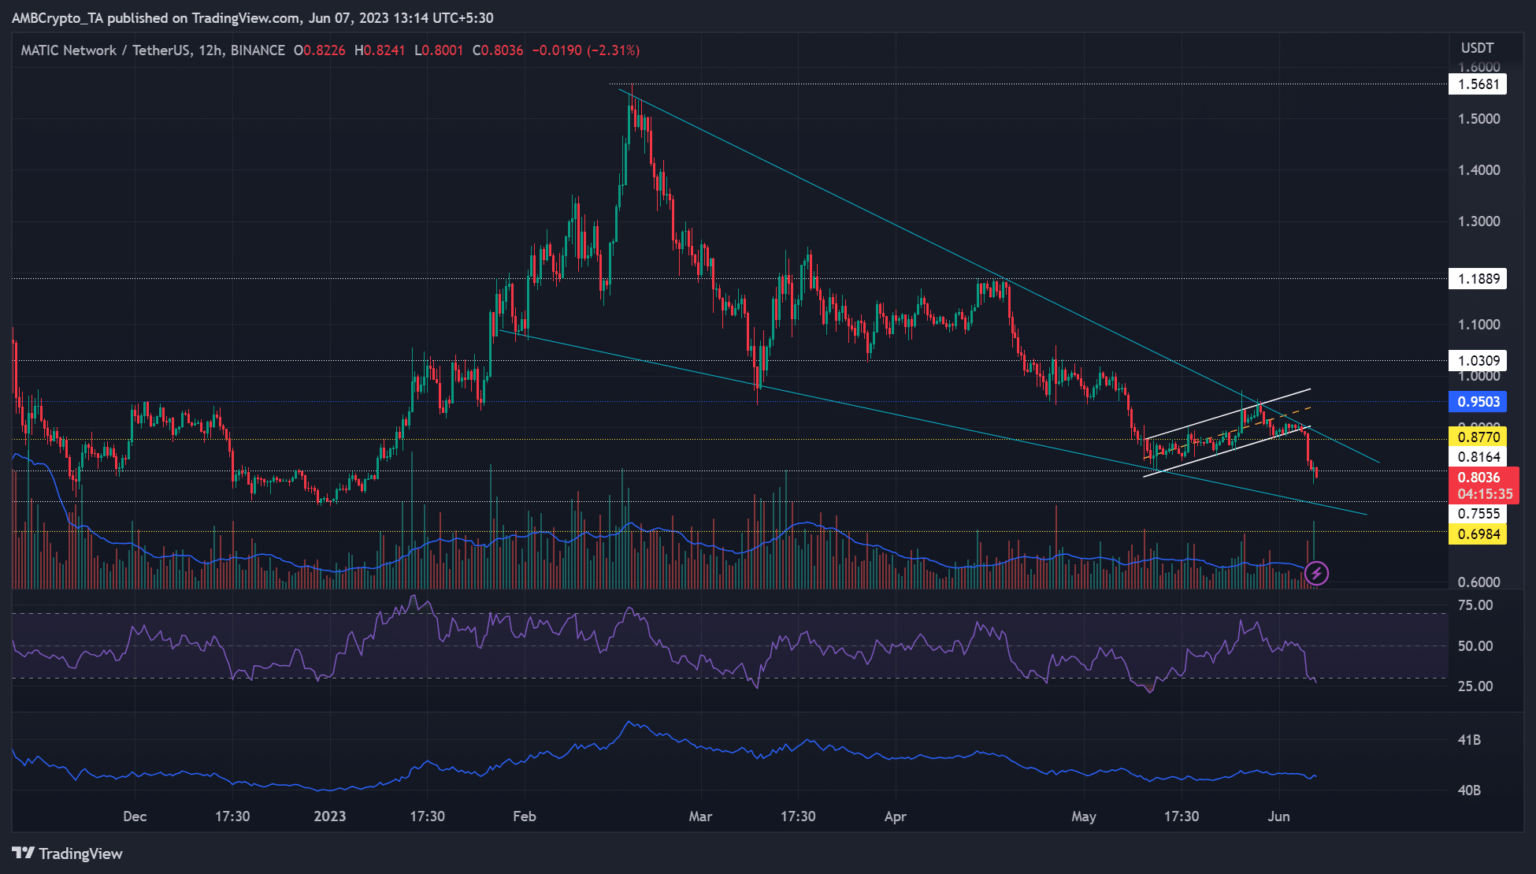Click the Jun label on time axis
The height and width of the screenshot is (874, 1536).
tap(1278, 816)
